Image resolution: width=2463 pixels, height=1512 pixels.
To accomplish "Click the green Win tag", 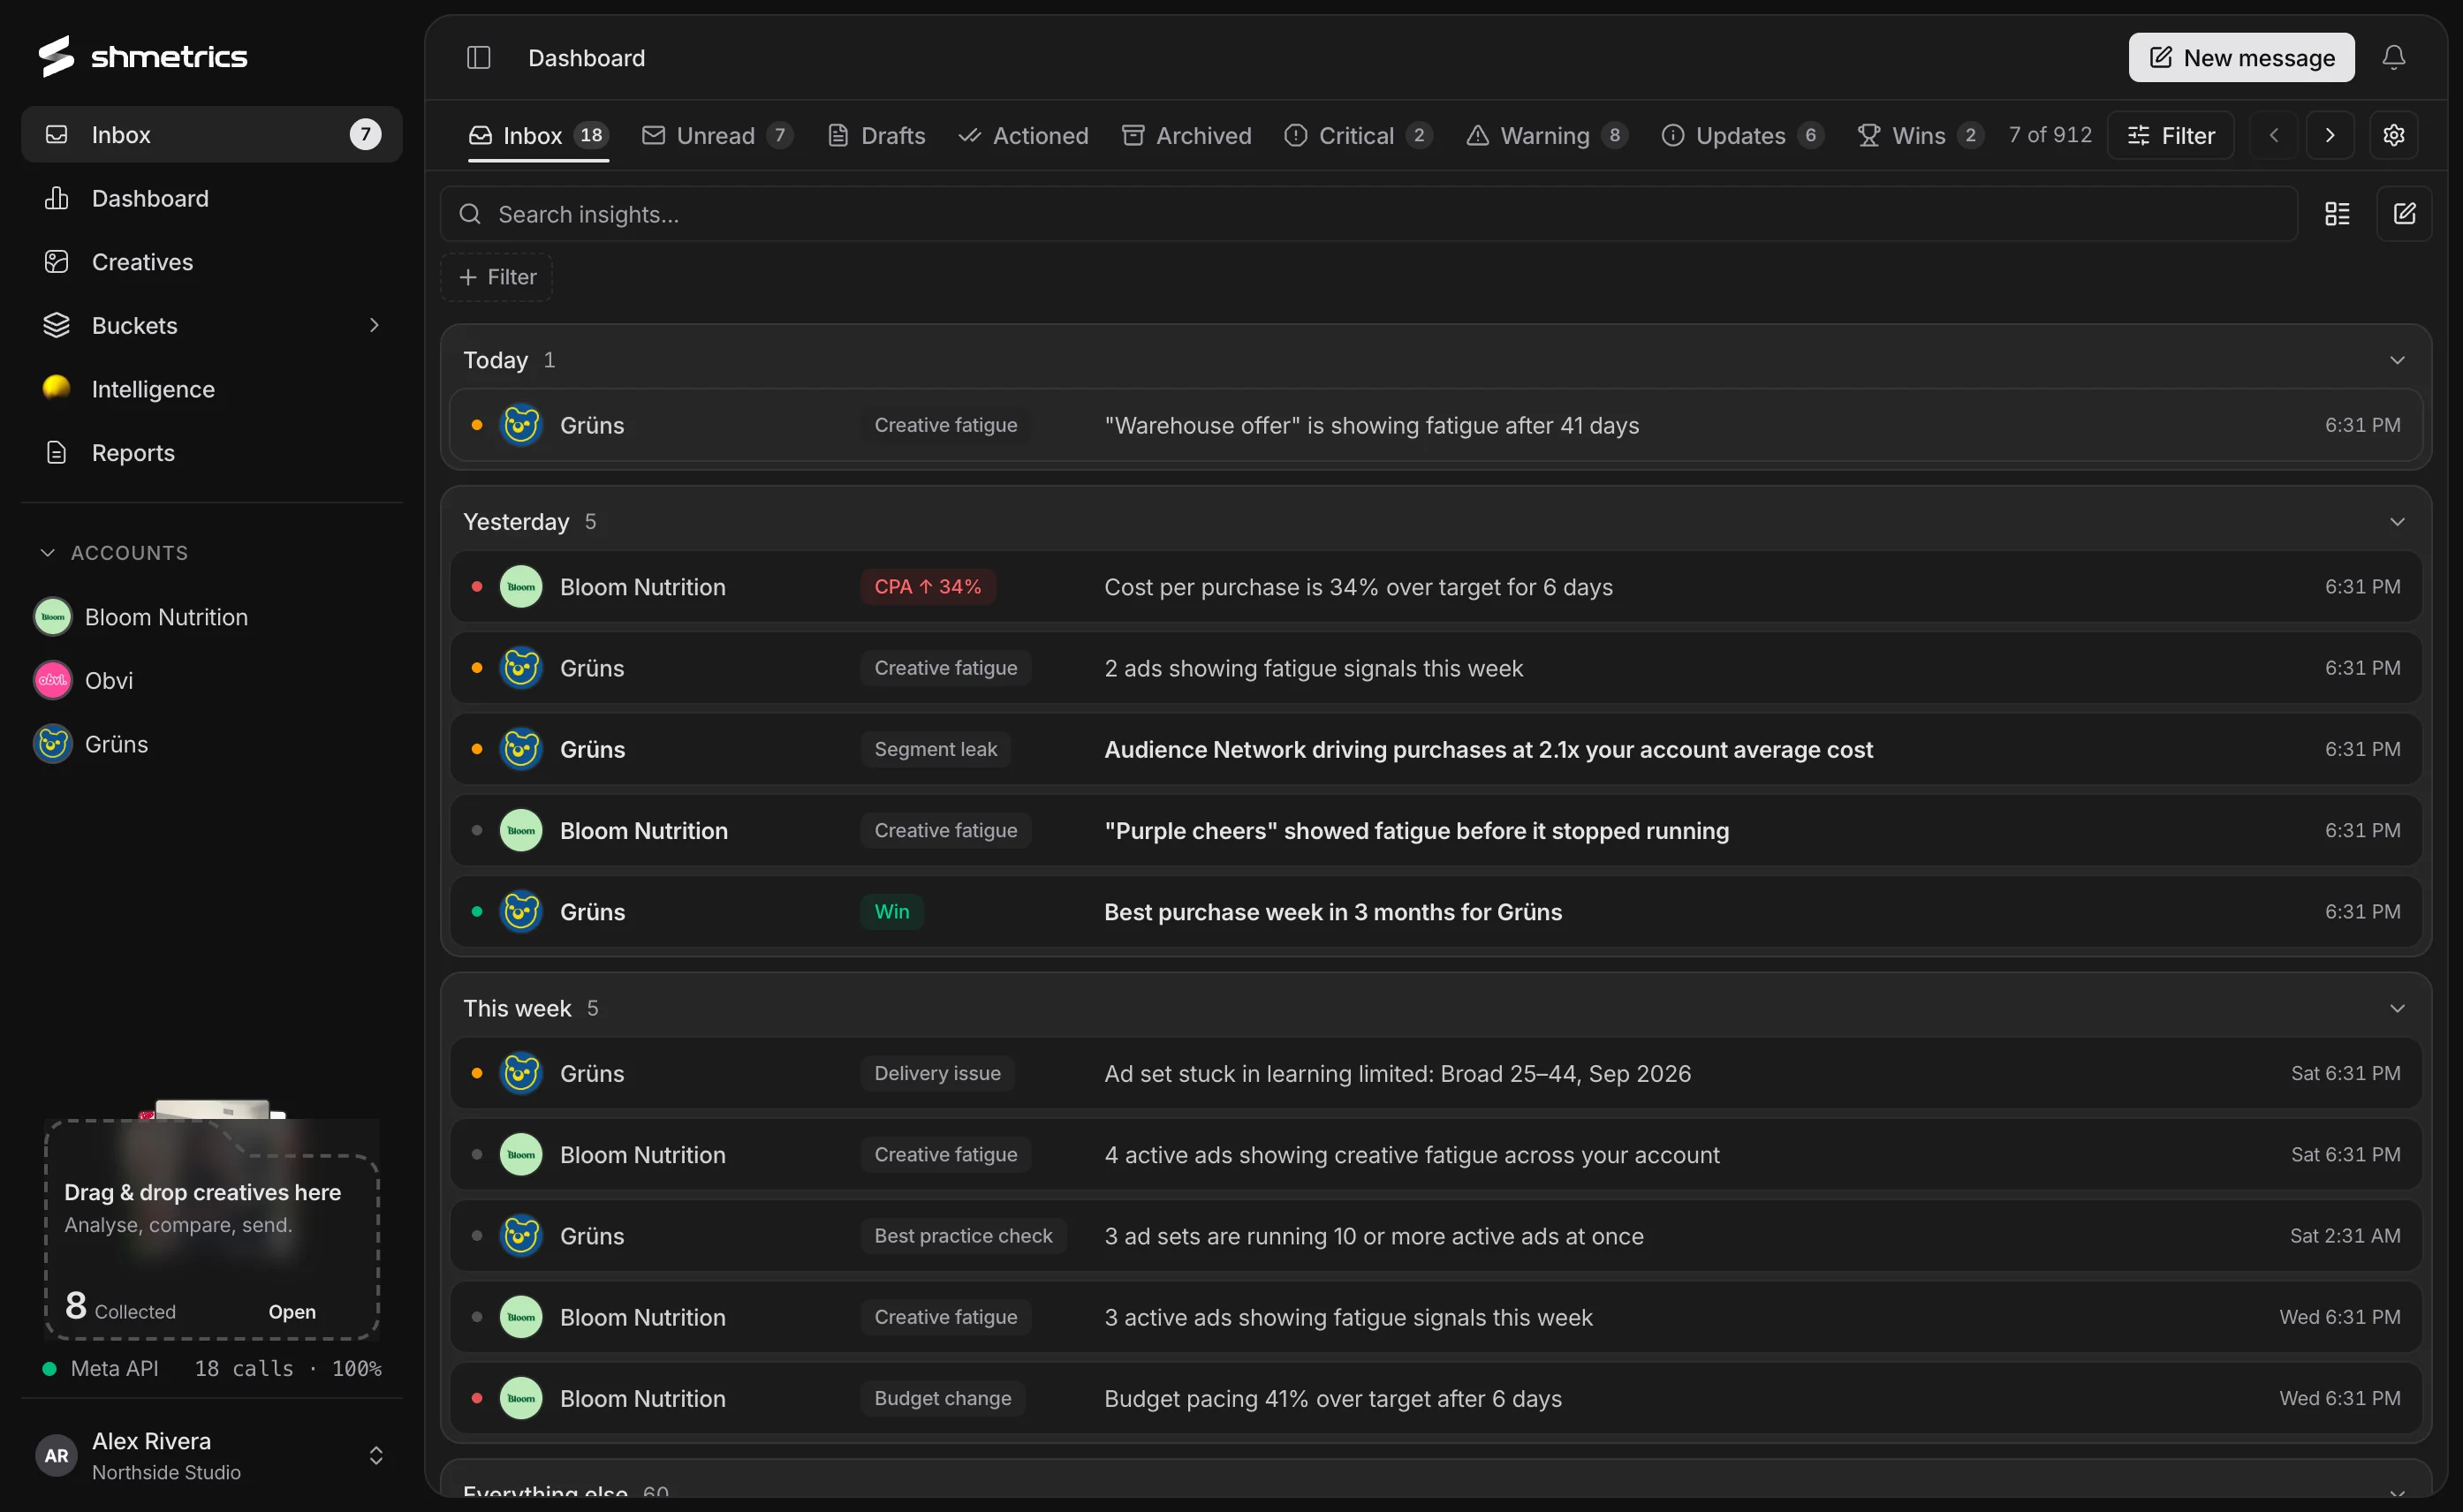I will pos(891,912).
